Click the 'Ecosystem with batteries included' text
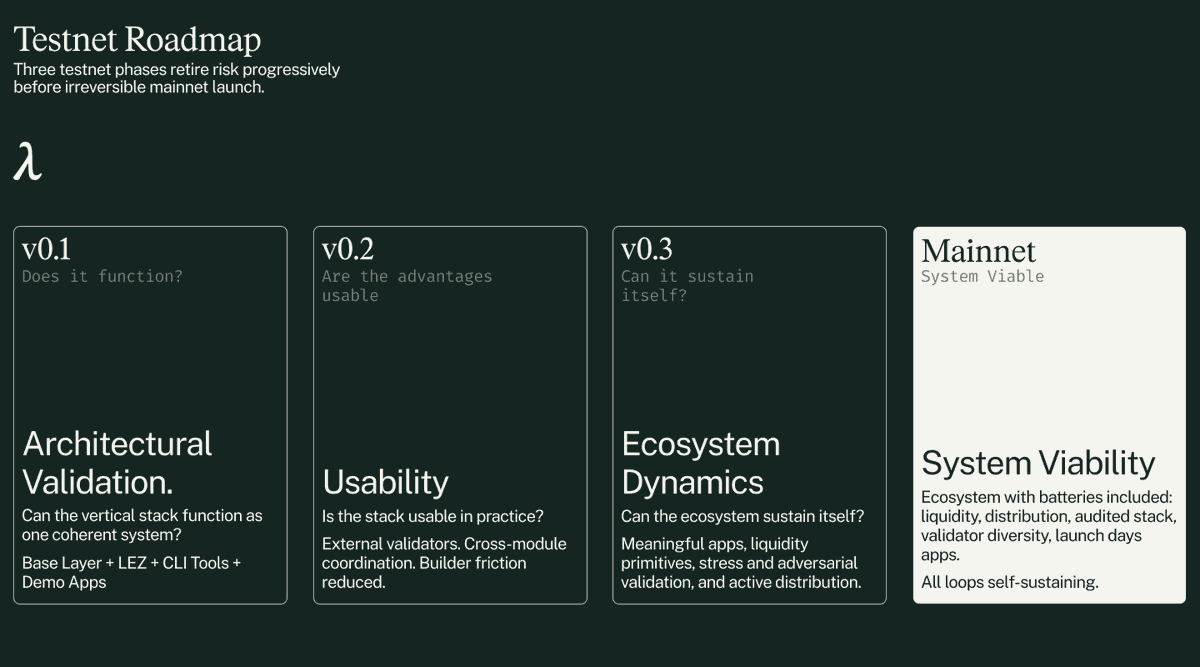Screen dimensions: 1200x667 coord(1048,526)
